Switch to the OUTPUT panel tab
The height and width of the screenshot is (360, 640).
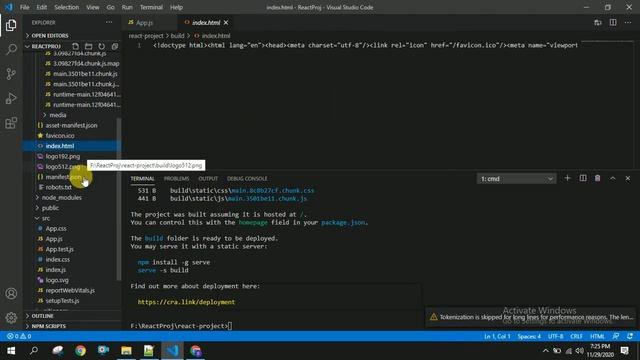click(208, 179)
